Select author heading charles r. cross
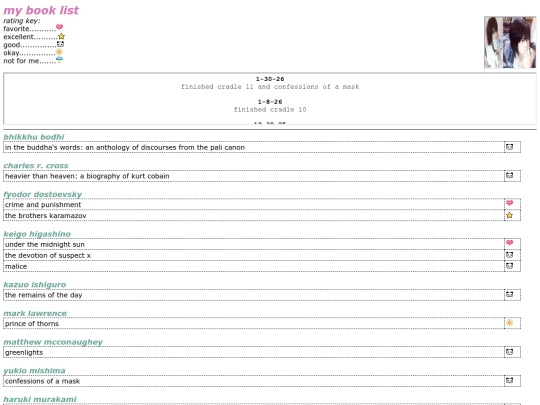Screen dimensions: 540x405 pyautogui.click(x=36, y=166)
